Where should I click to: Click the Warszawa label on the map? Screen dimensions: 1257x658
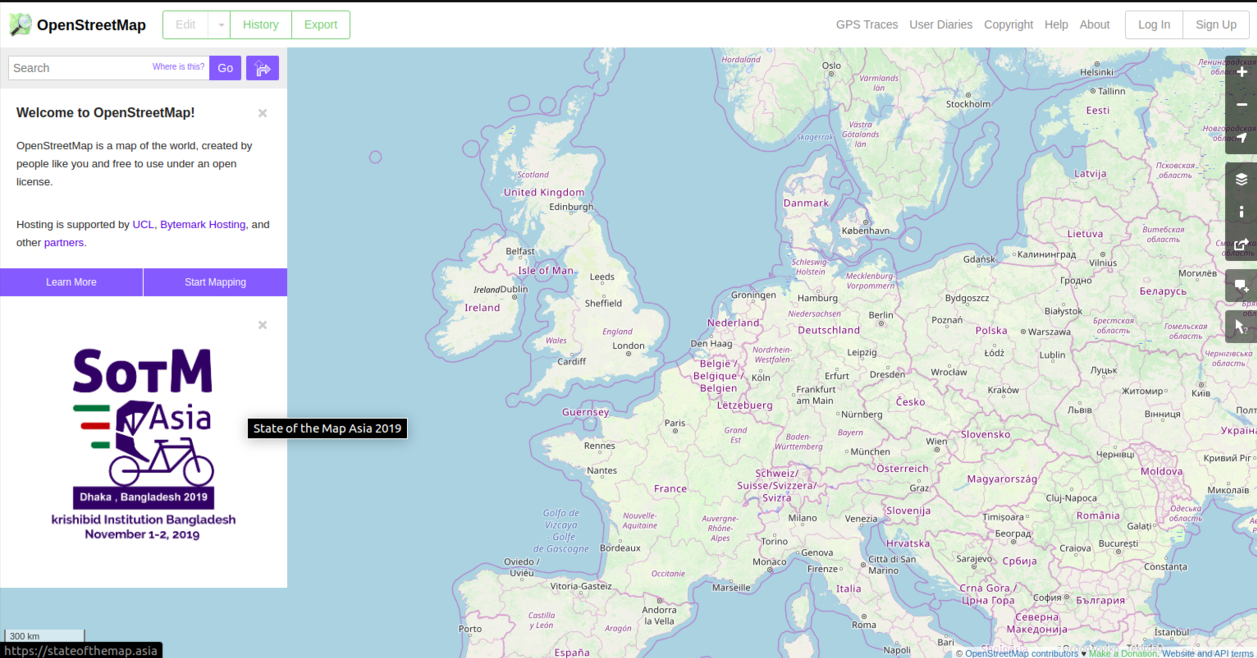1048,332
